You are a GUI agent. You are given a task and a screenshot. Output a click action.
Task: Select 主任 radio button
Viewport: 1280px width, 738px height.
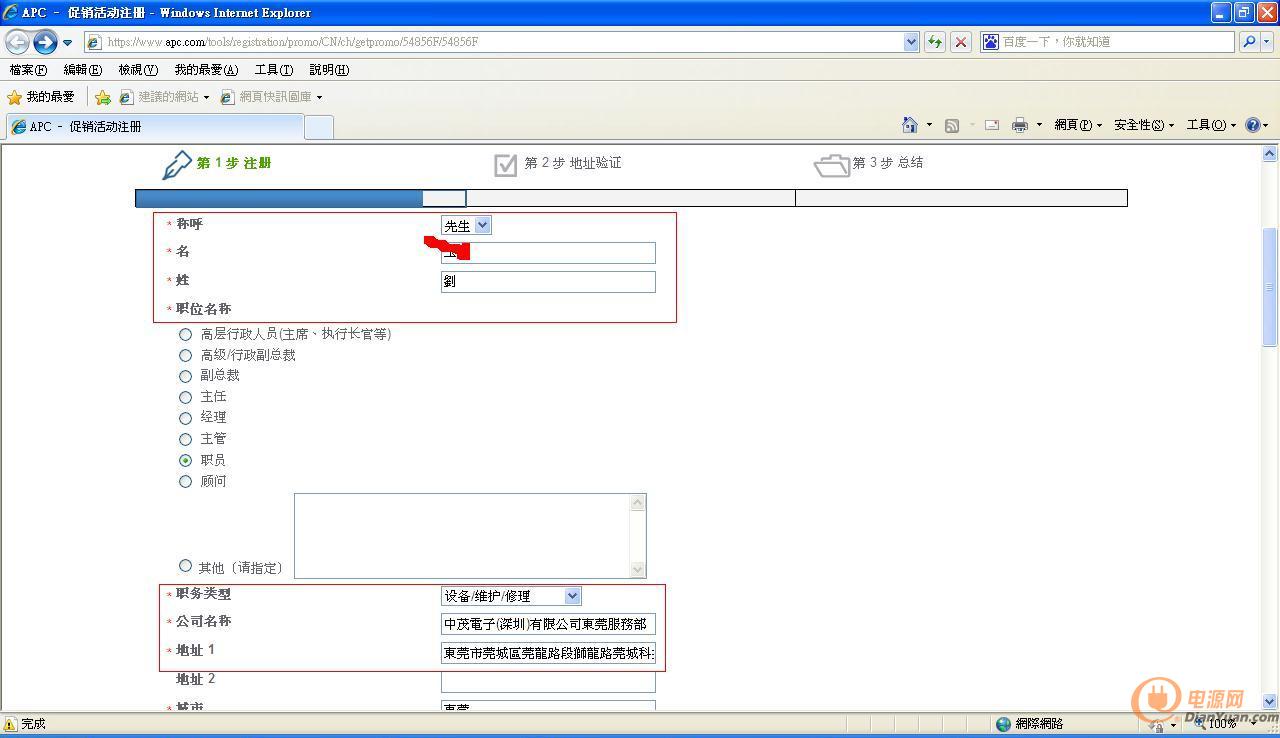pos(185,397)
